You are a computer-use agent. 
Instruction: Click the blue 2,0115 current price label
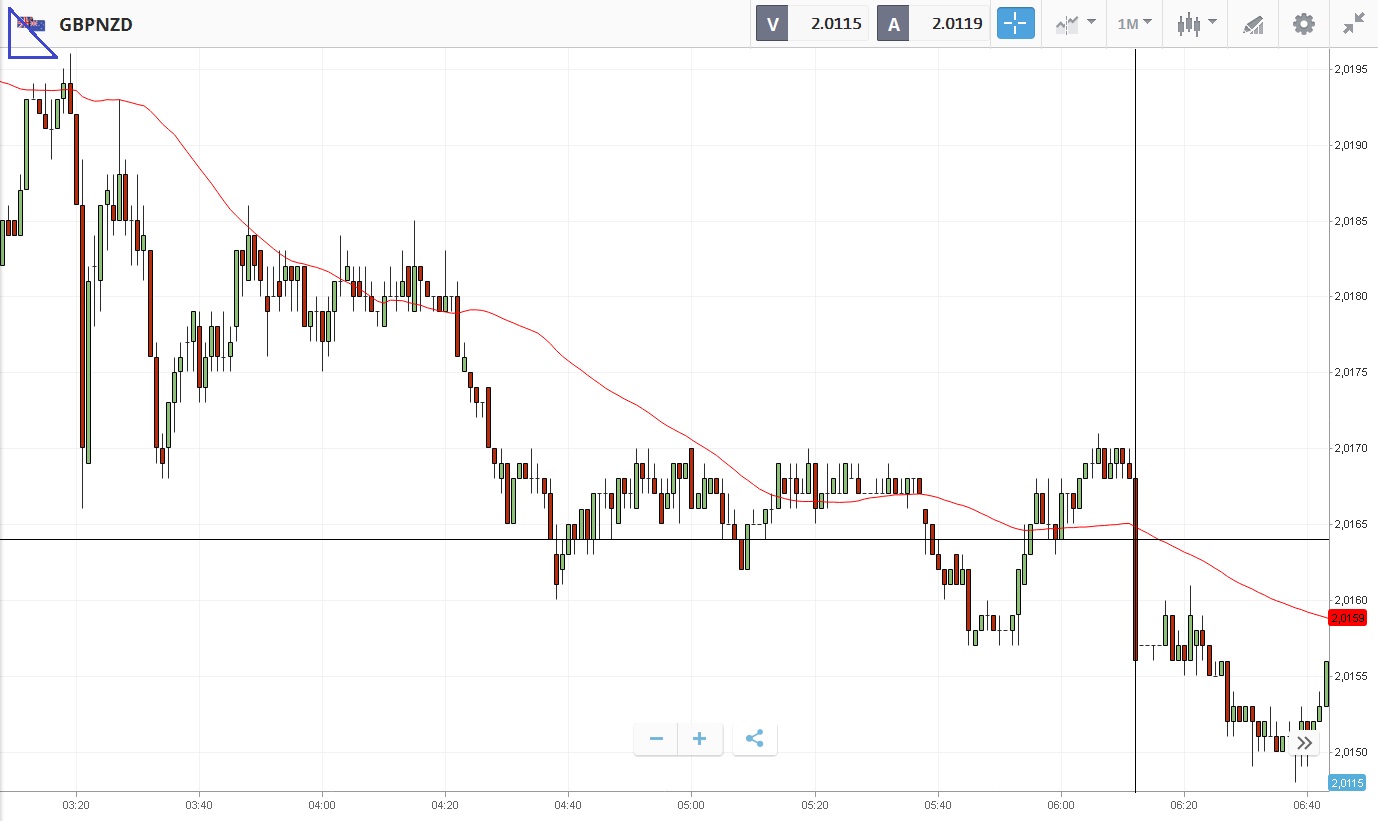pyautogui.click(x=1349, y=783)
